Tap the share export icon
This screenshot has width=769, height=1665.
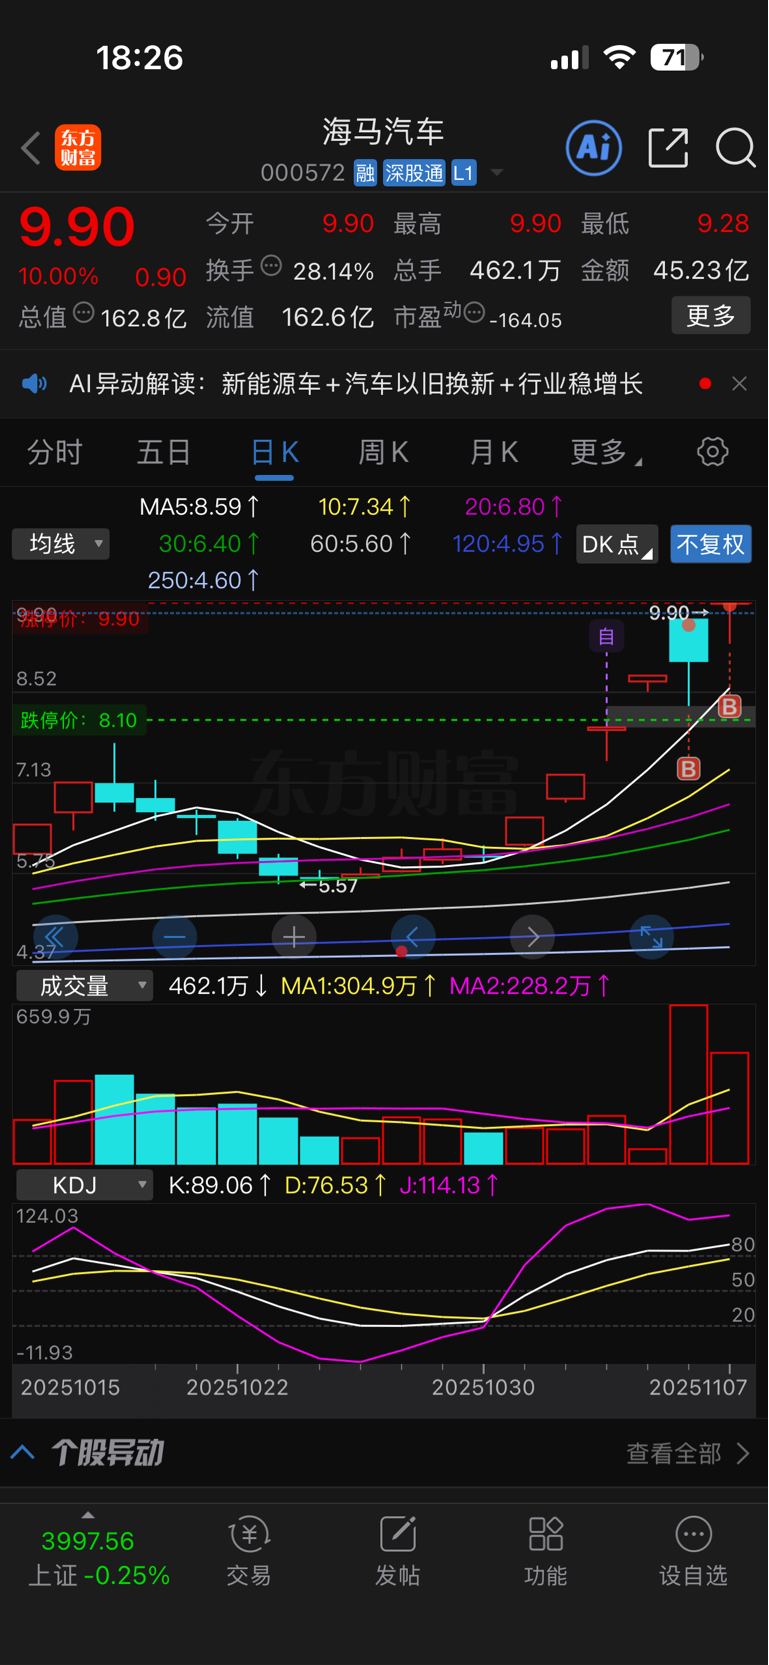tap(668, 148)
